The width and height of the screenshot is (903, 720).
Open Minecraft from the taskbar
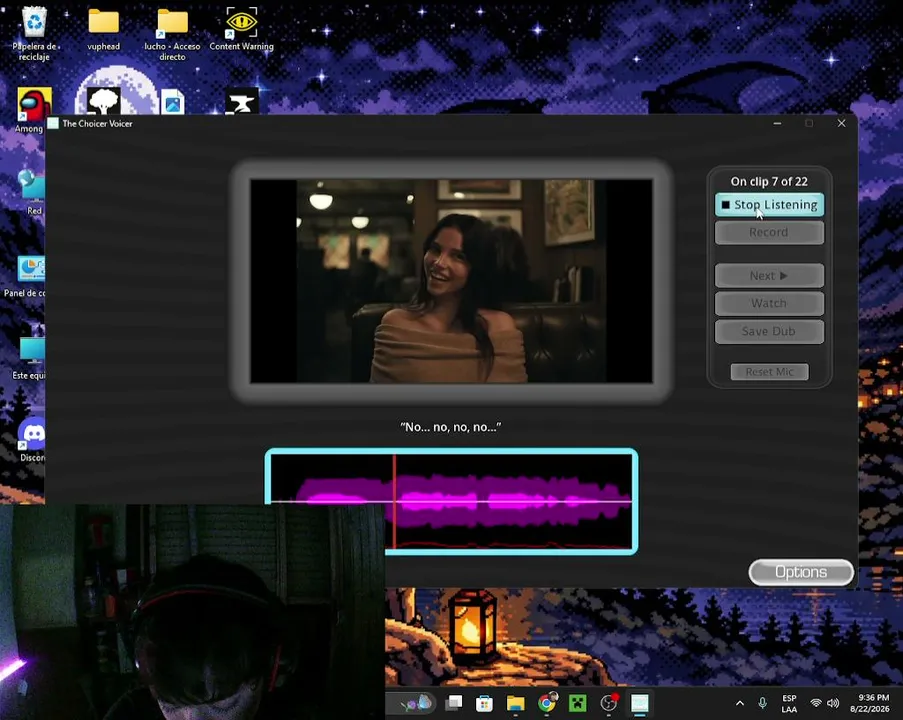coord(578,703)
